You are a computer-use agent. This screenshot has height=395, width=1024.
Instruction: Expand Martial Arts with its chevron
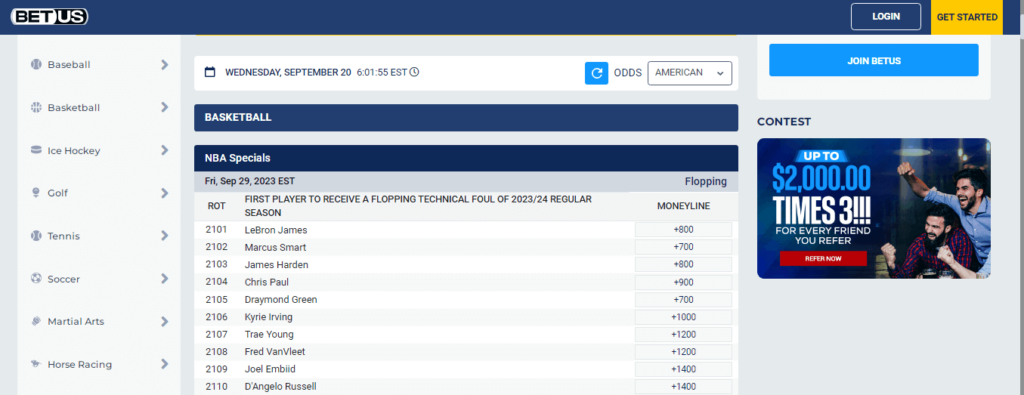pos(165,321)
